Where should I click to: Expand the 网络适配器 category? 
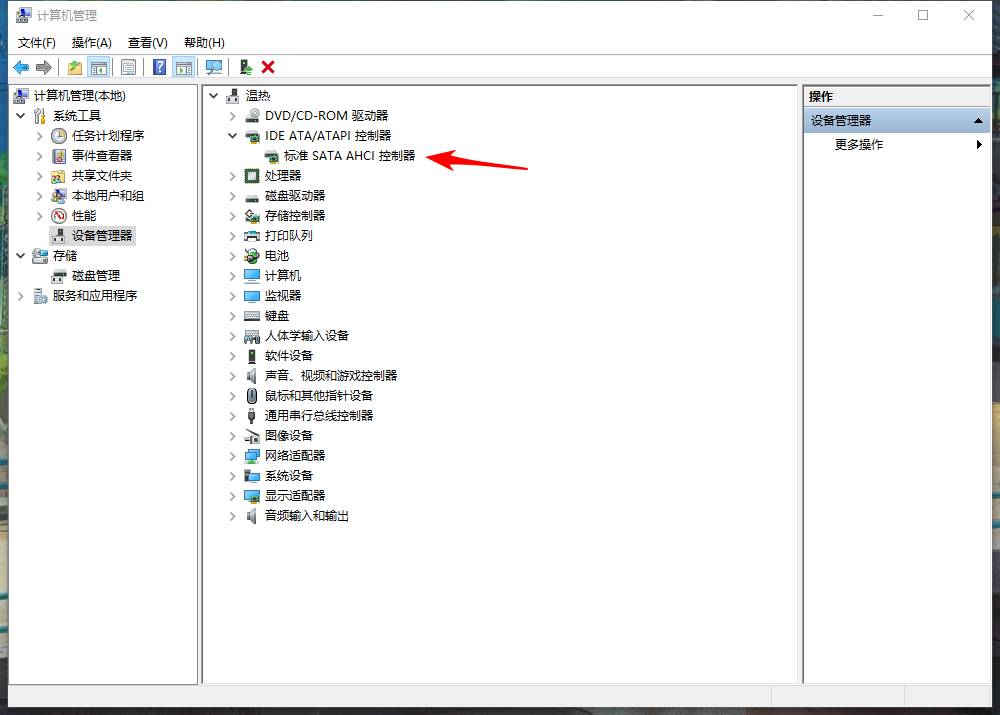pos(232,455)
